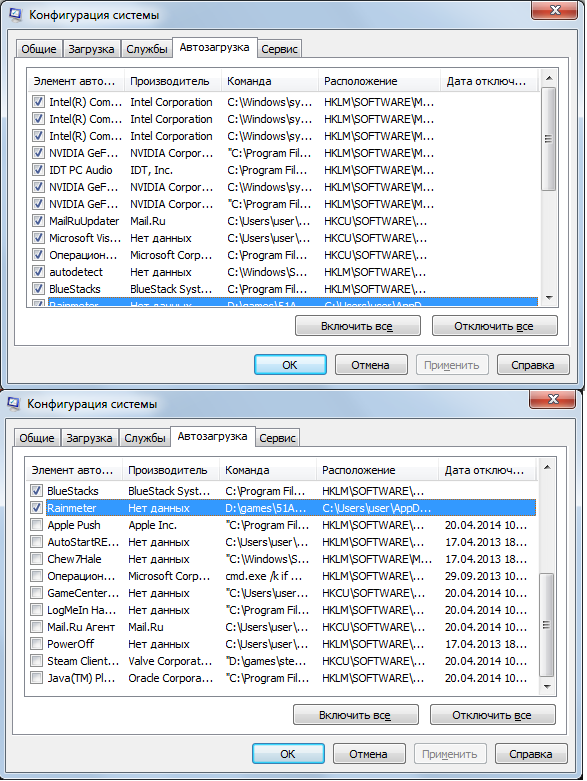Enable Chew7Hale startup item
The width and height of the screenshot is (587, 781).
click(36, 559)
